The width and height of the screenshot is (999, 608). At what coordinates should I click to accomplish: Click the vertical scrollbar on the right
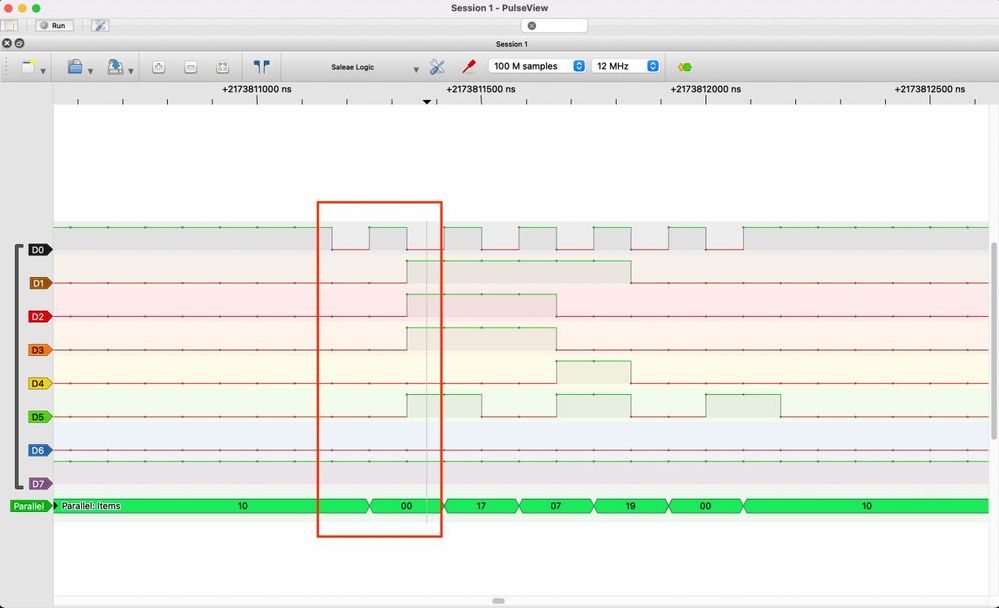pos(994,341)
